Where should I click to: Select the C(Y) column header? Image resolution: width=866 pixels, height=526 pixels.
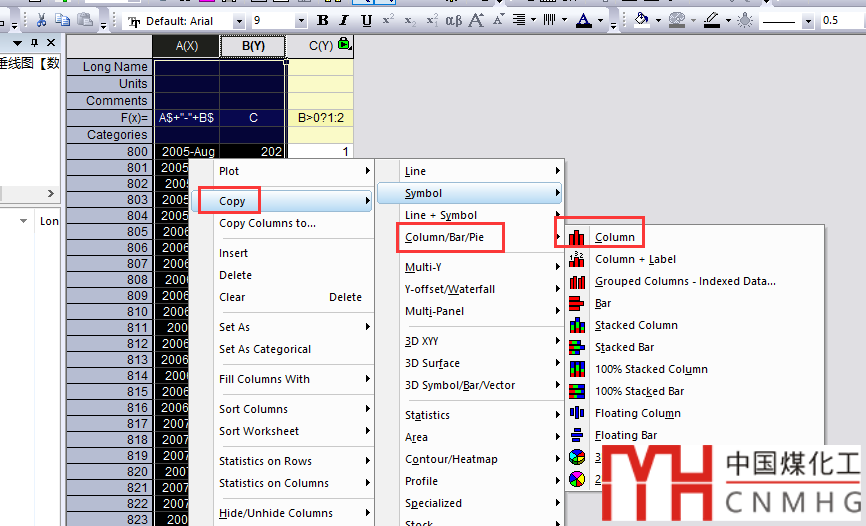(x=320, y=45)
